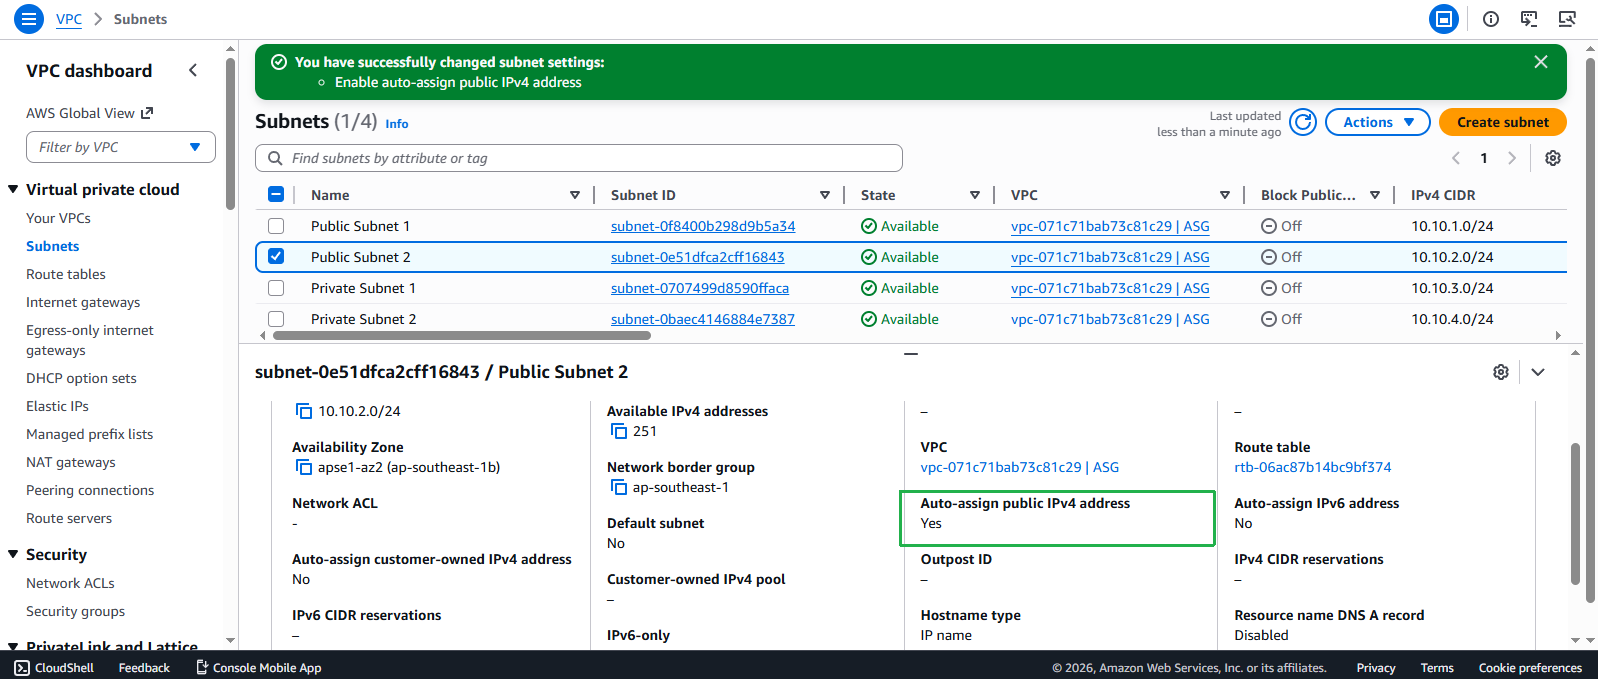Click the search magnifier in Find subnets
Viewport: 1598px width, 679px height.
275,158
